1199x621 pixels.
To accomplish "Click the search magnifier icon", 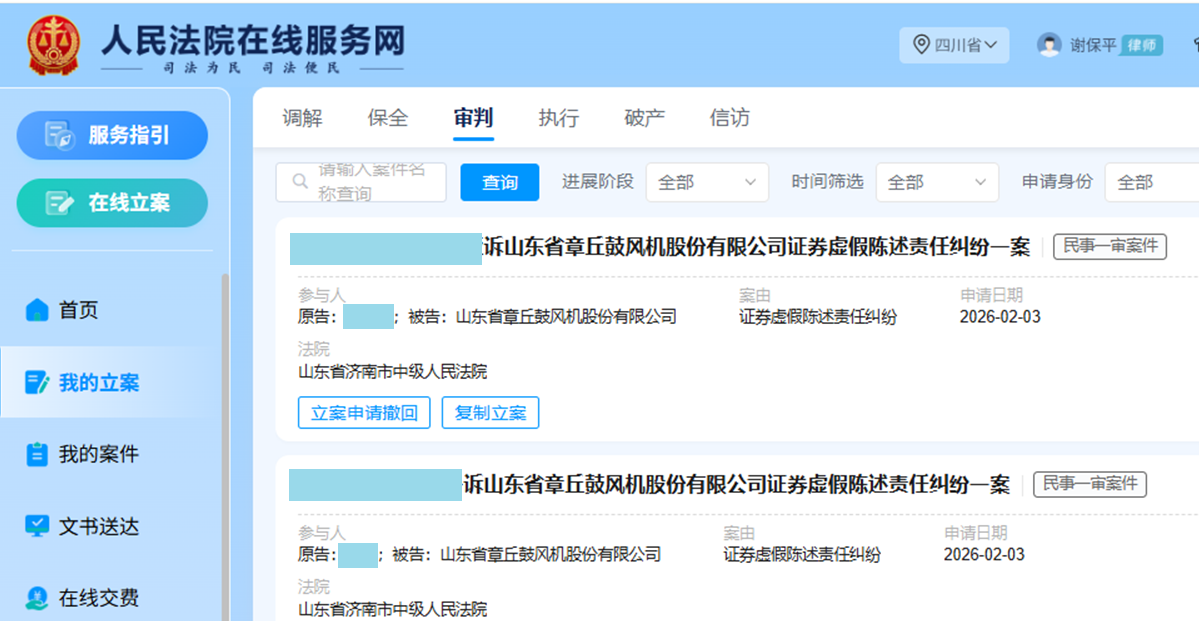I will tap(301, 182).
